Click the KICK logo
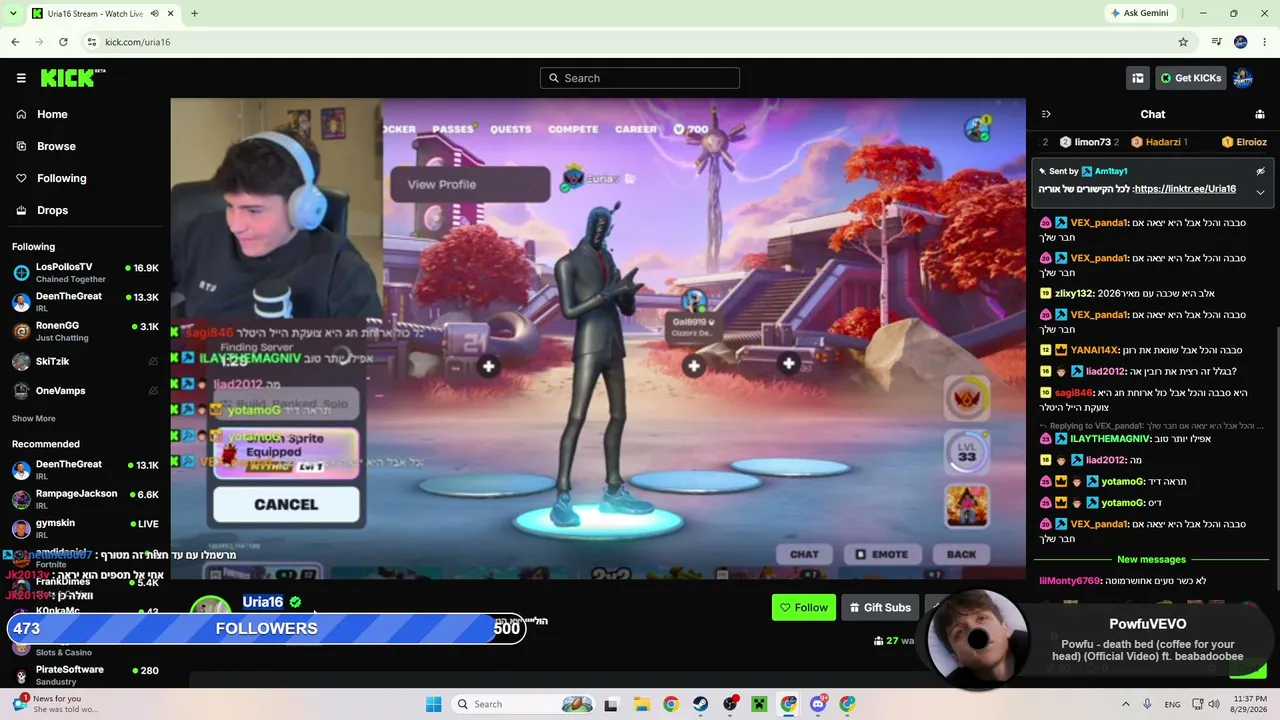The width and height of the screenshot is (1280, 720). tap(73, 78)
